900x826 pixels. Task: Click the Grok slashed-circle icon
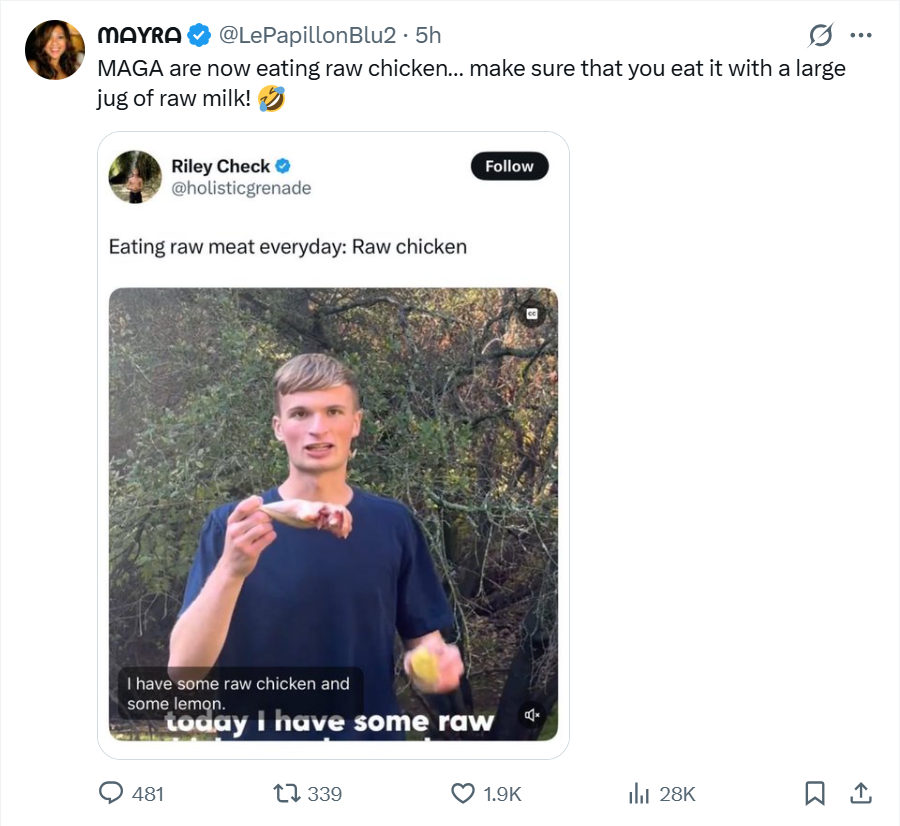820,36
